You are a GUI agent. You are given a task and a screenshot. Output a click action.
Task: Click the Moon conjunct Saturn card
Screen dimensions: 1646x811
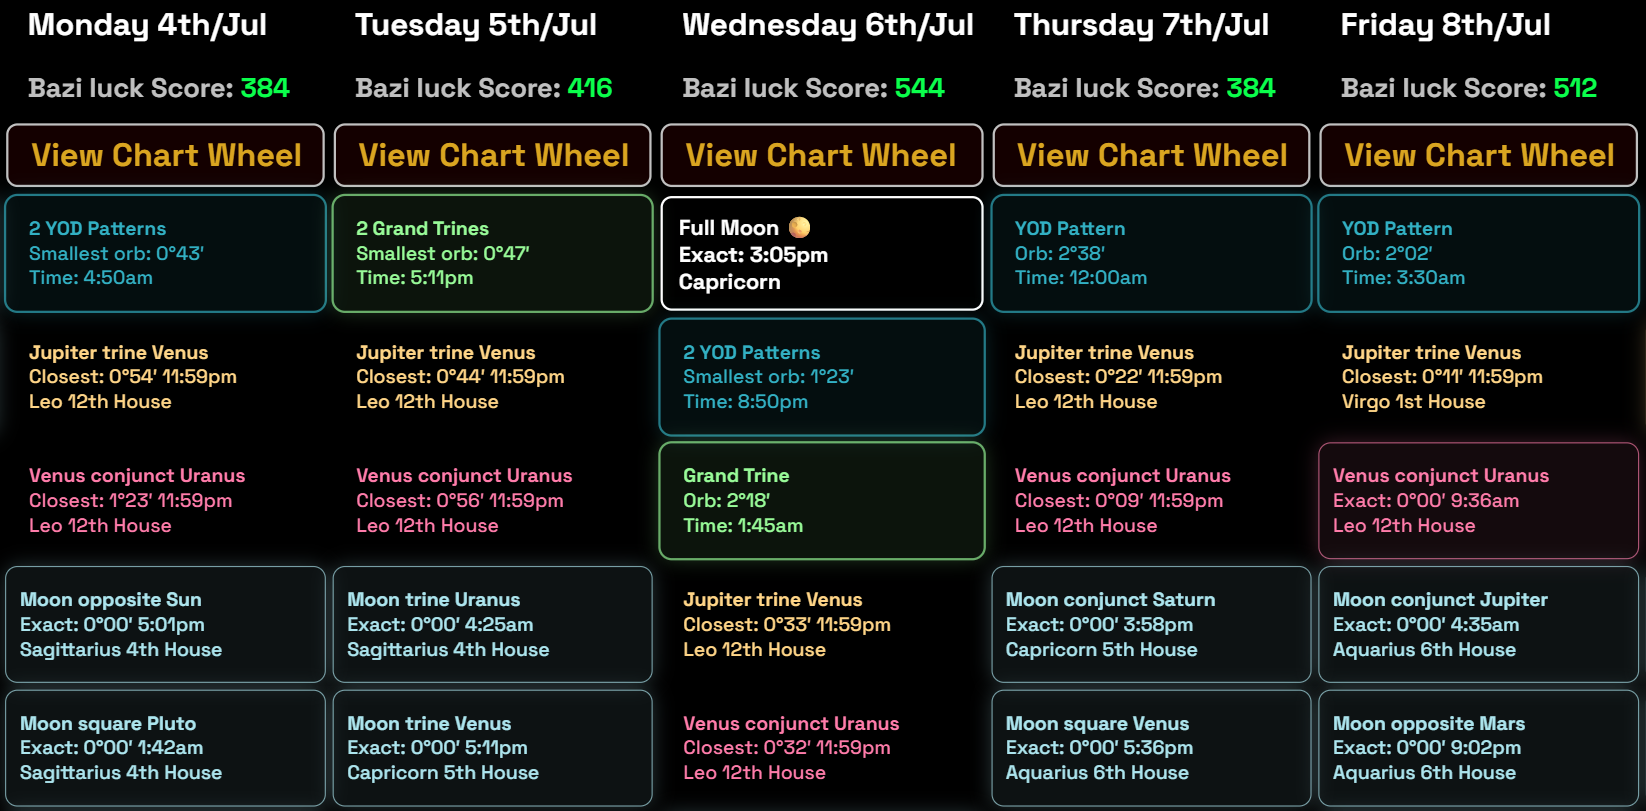pos(1151,624)
